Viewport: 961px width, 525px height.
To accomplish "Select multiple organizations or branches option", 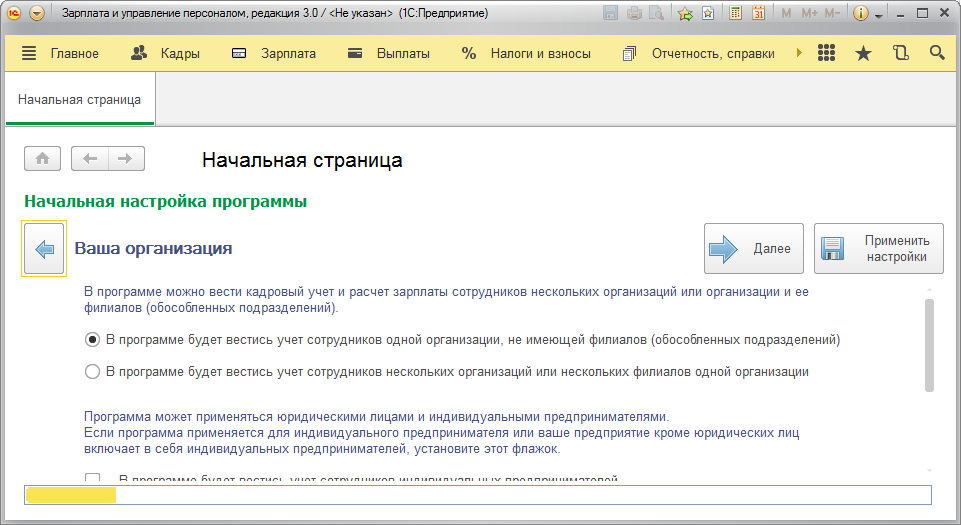I will [93, 372].
